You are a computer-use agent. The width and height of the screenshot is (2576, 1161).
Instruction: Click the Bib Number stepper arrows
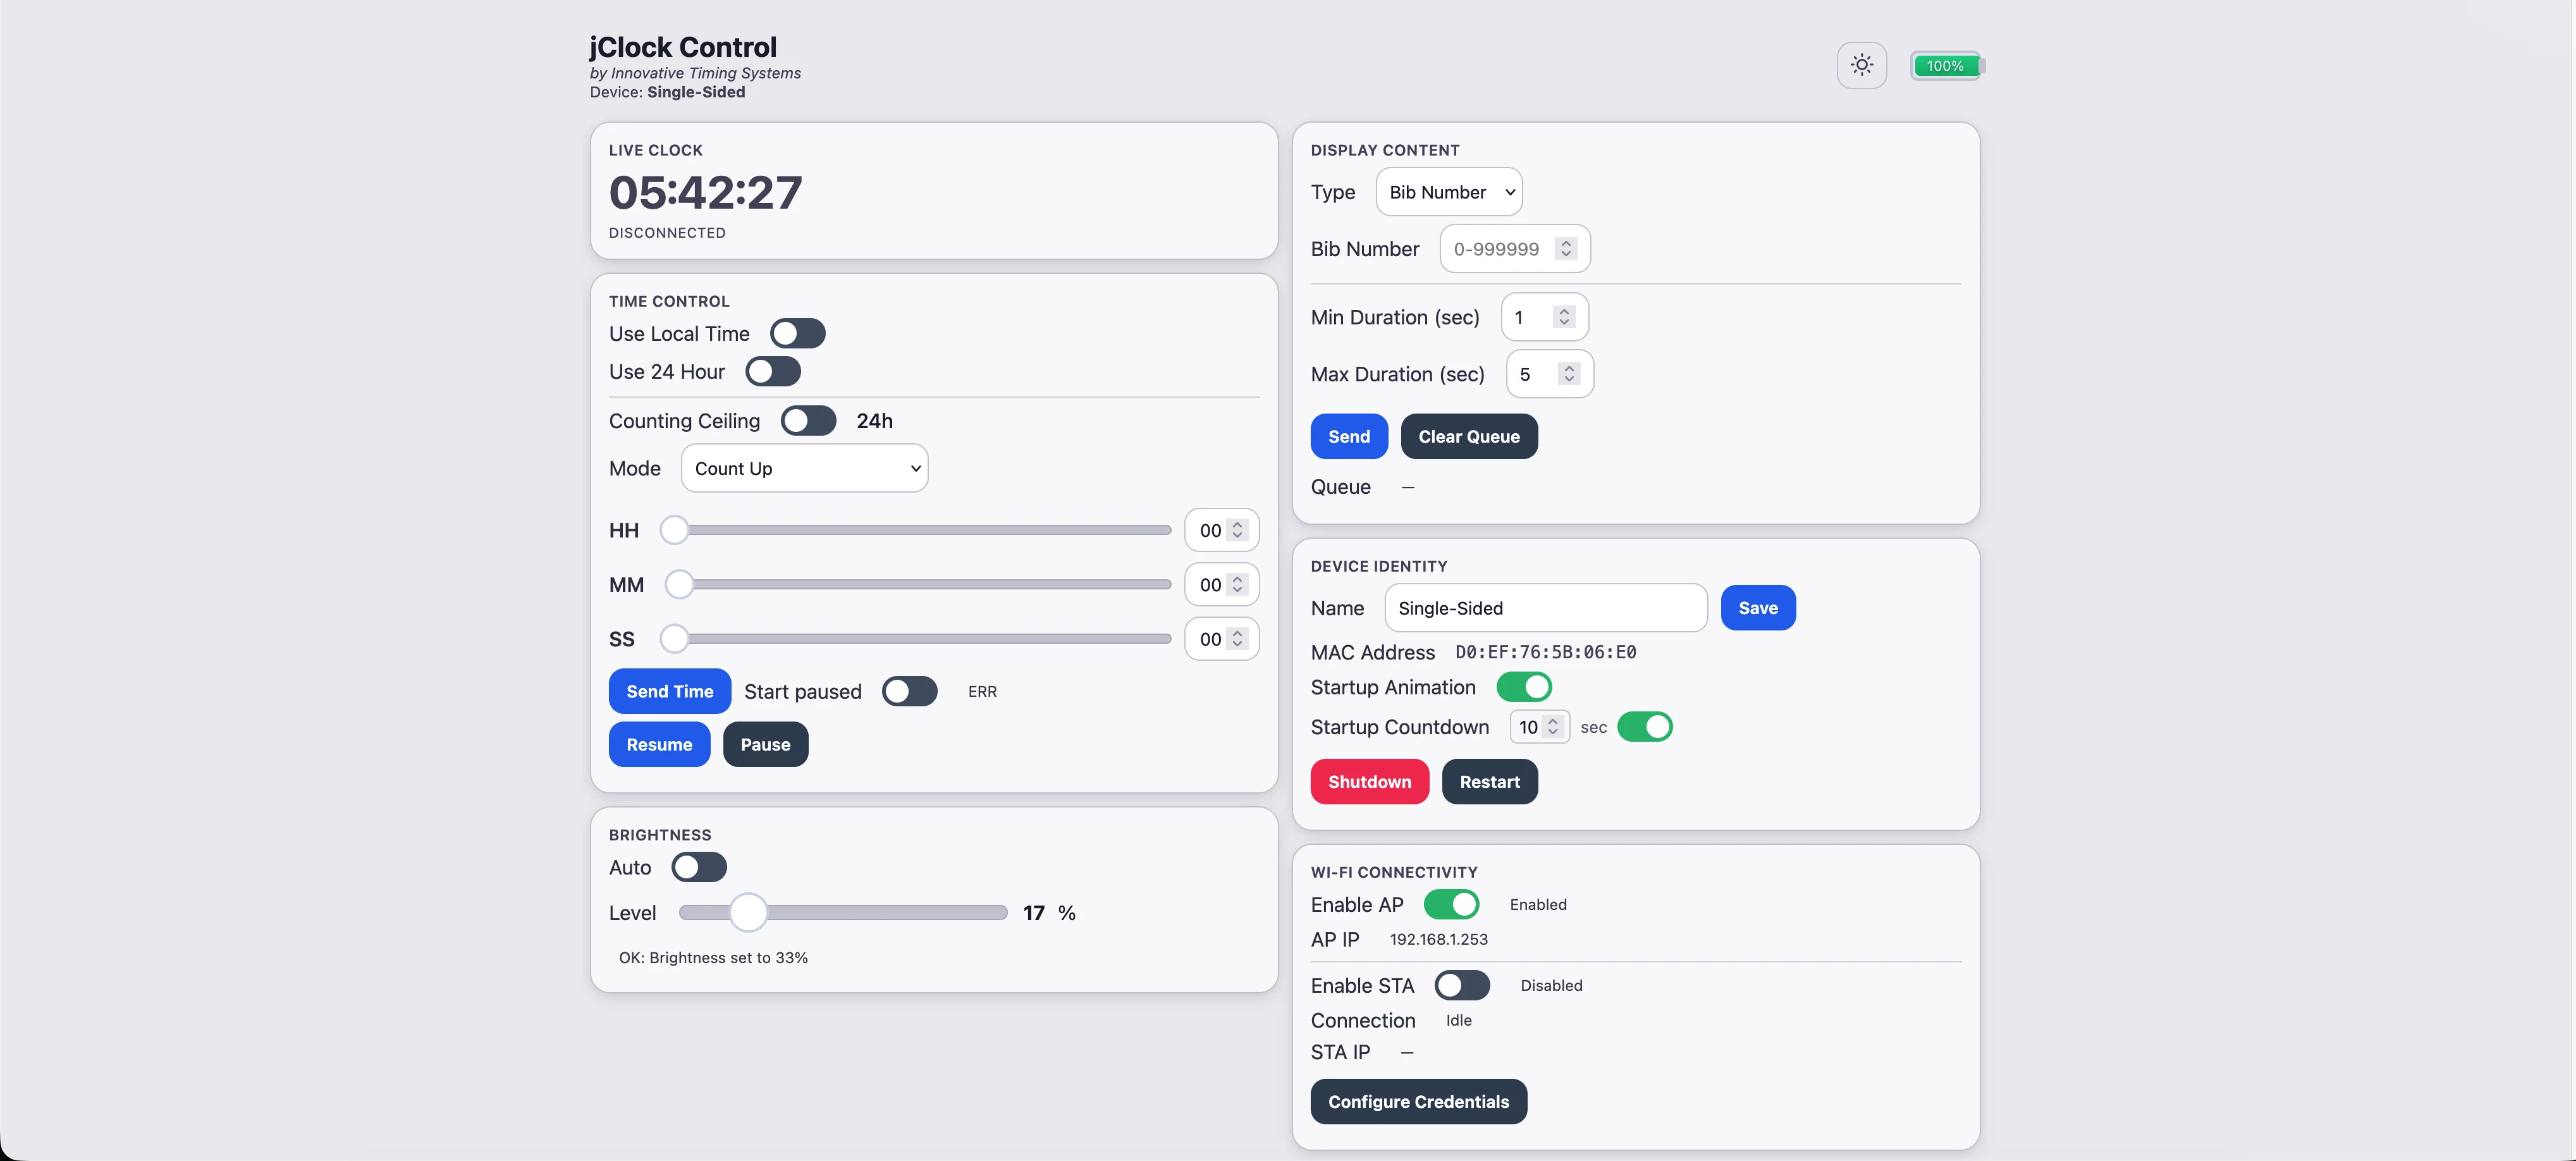click(1566, 249)
